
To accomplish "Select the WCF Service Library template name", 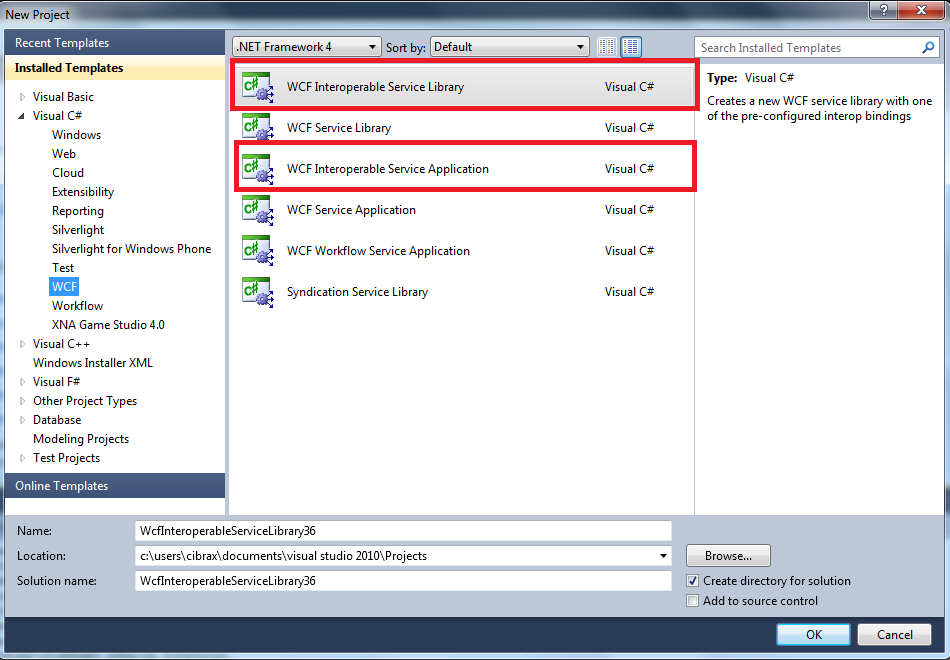I will (x=339, y=128).
